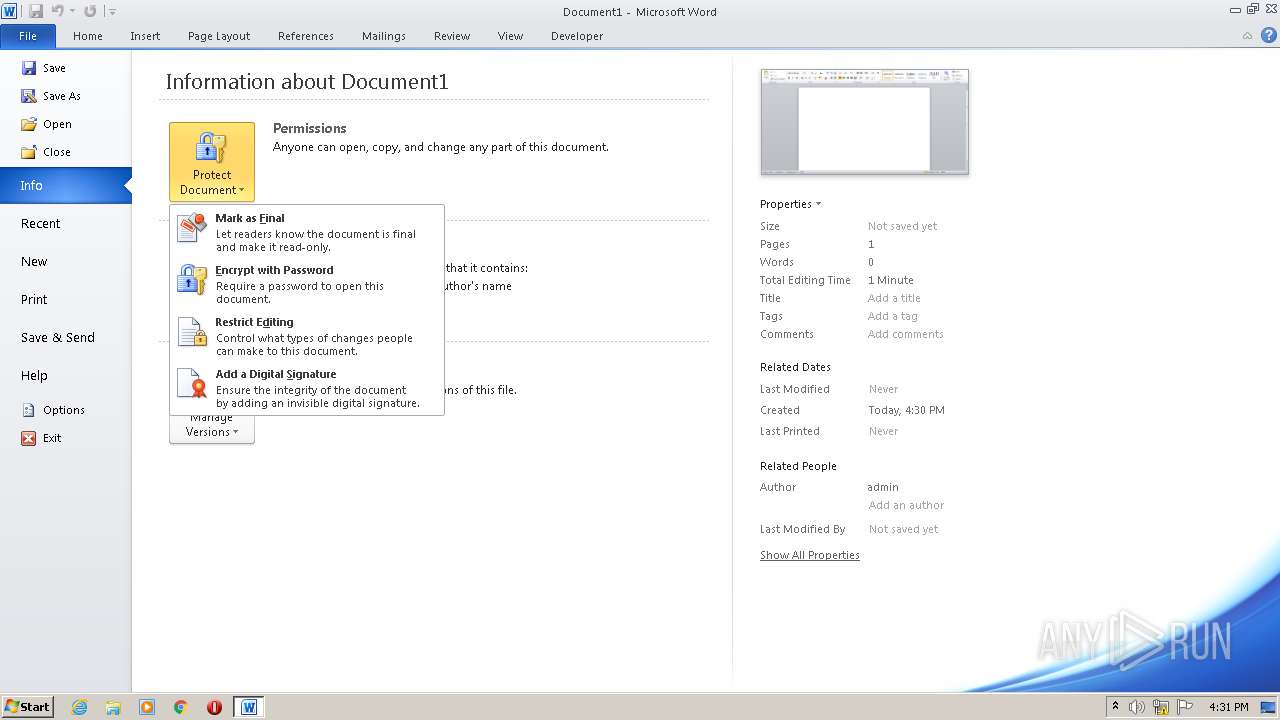This screenshot has height=720, width=1280.
Task: Click the Redo icon in title bar
Action: (x=90, y=11)
